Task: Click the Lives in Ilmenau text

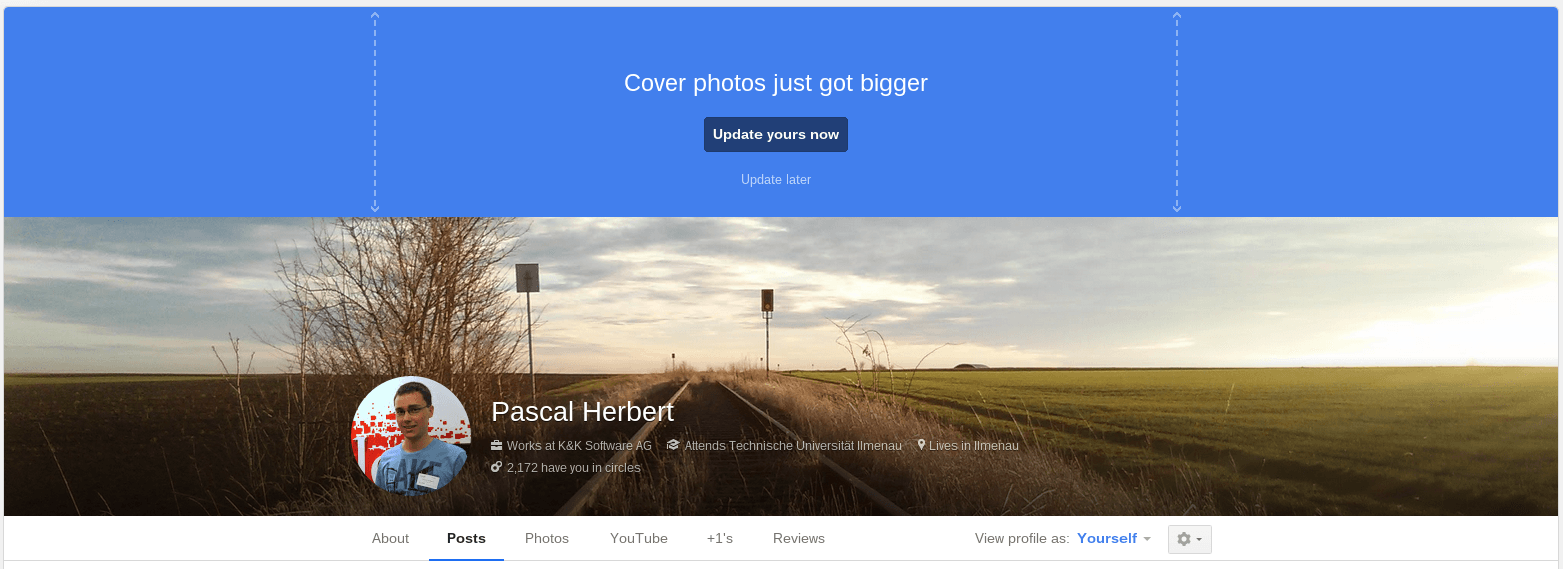Action: [x=973, y=446]
